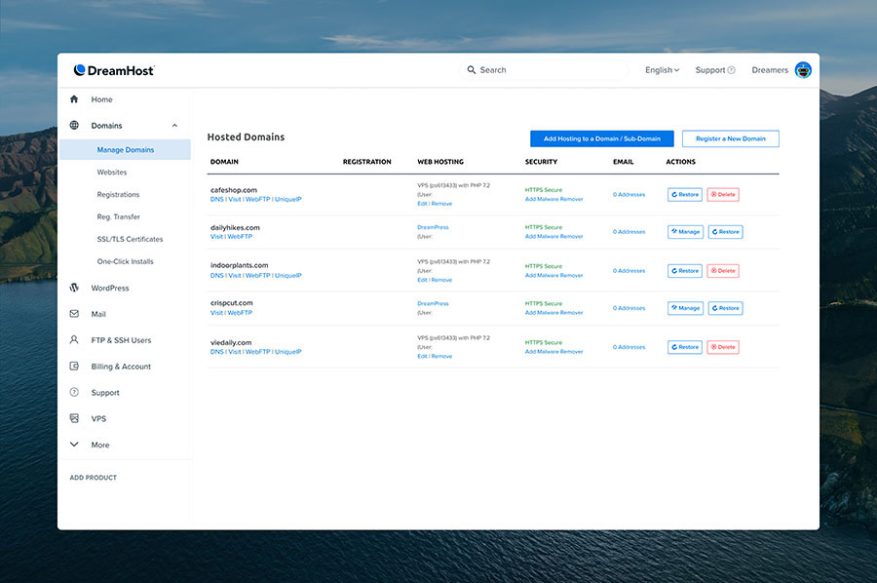
Task: Click the search magnifier icon
Action: pos(471,70)
